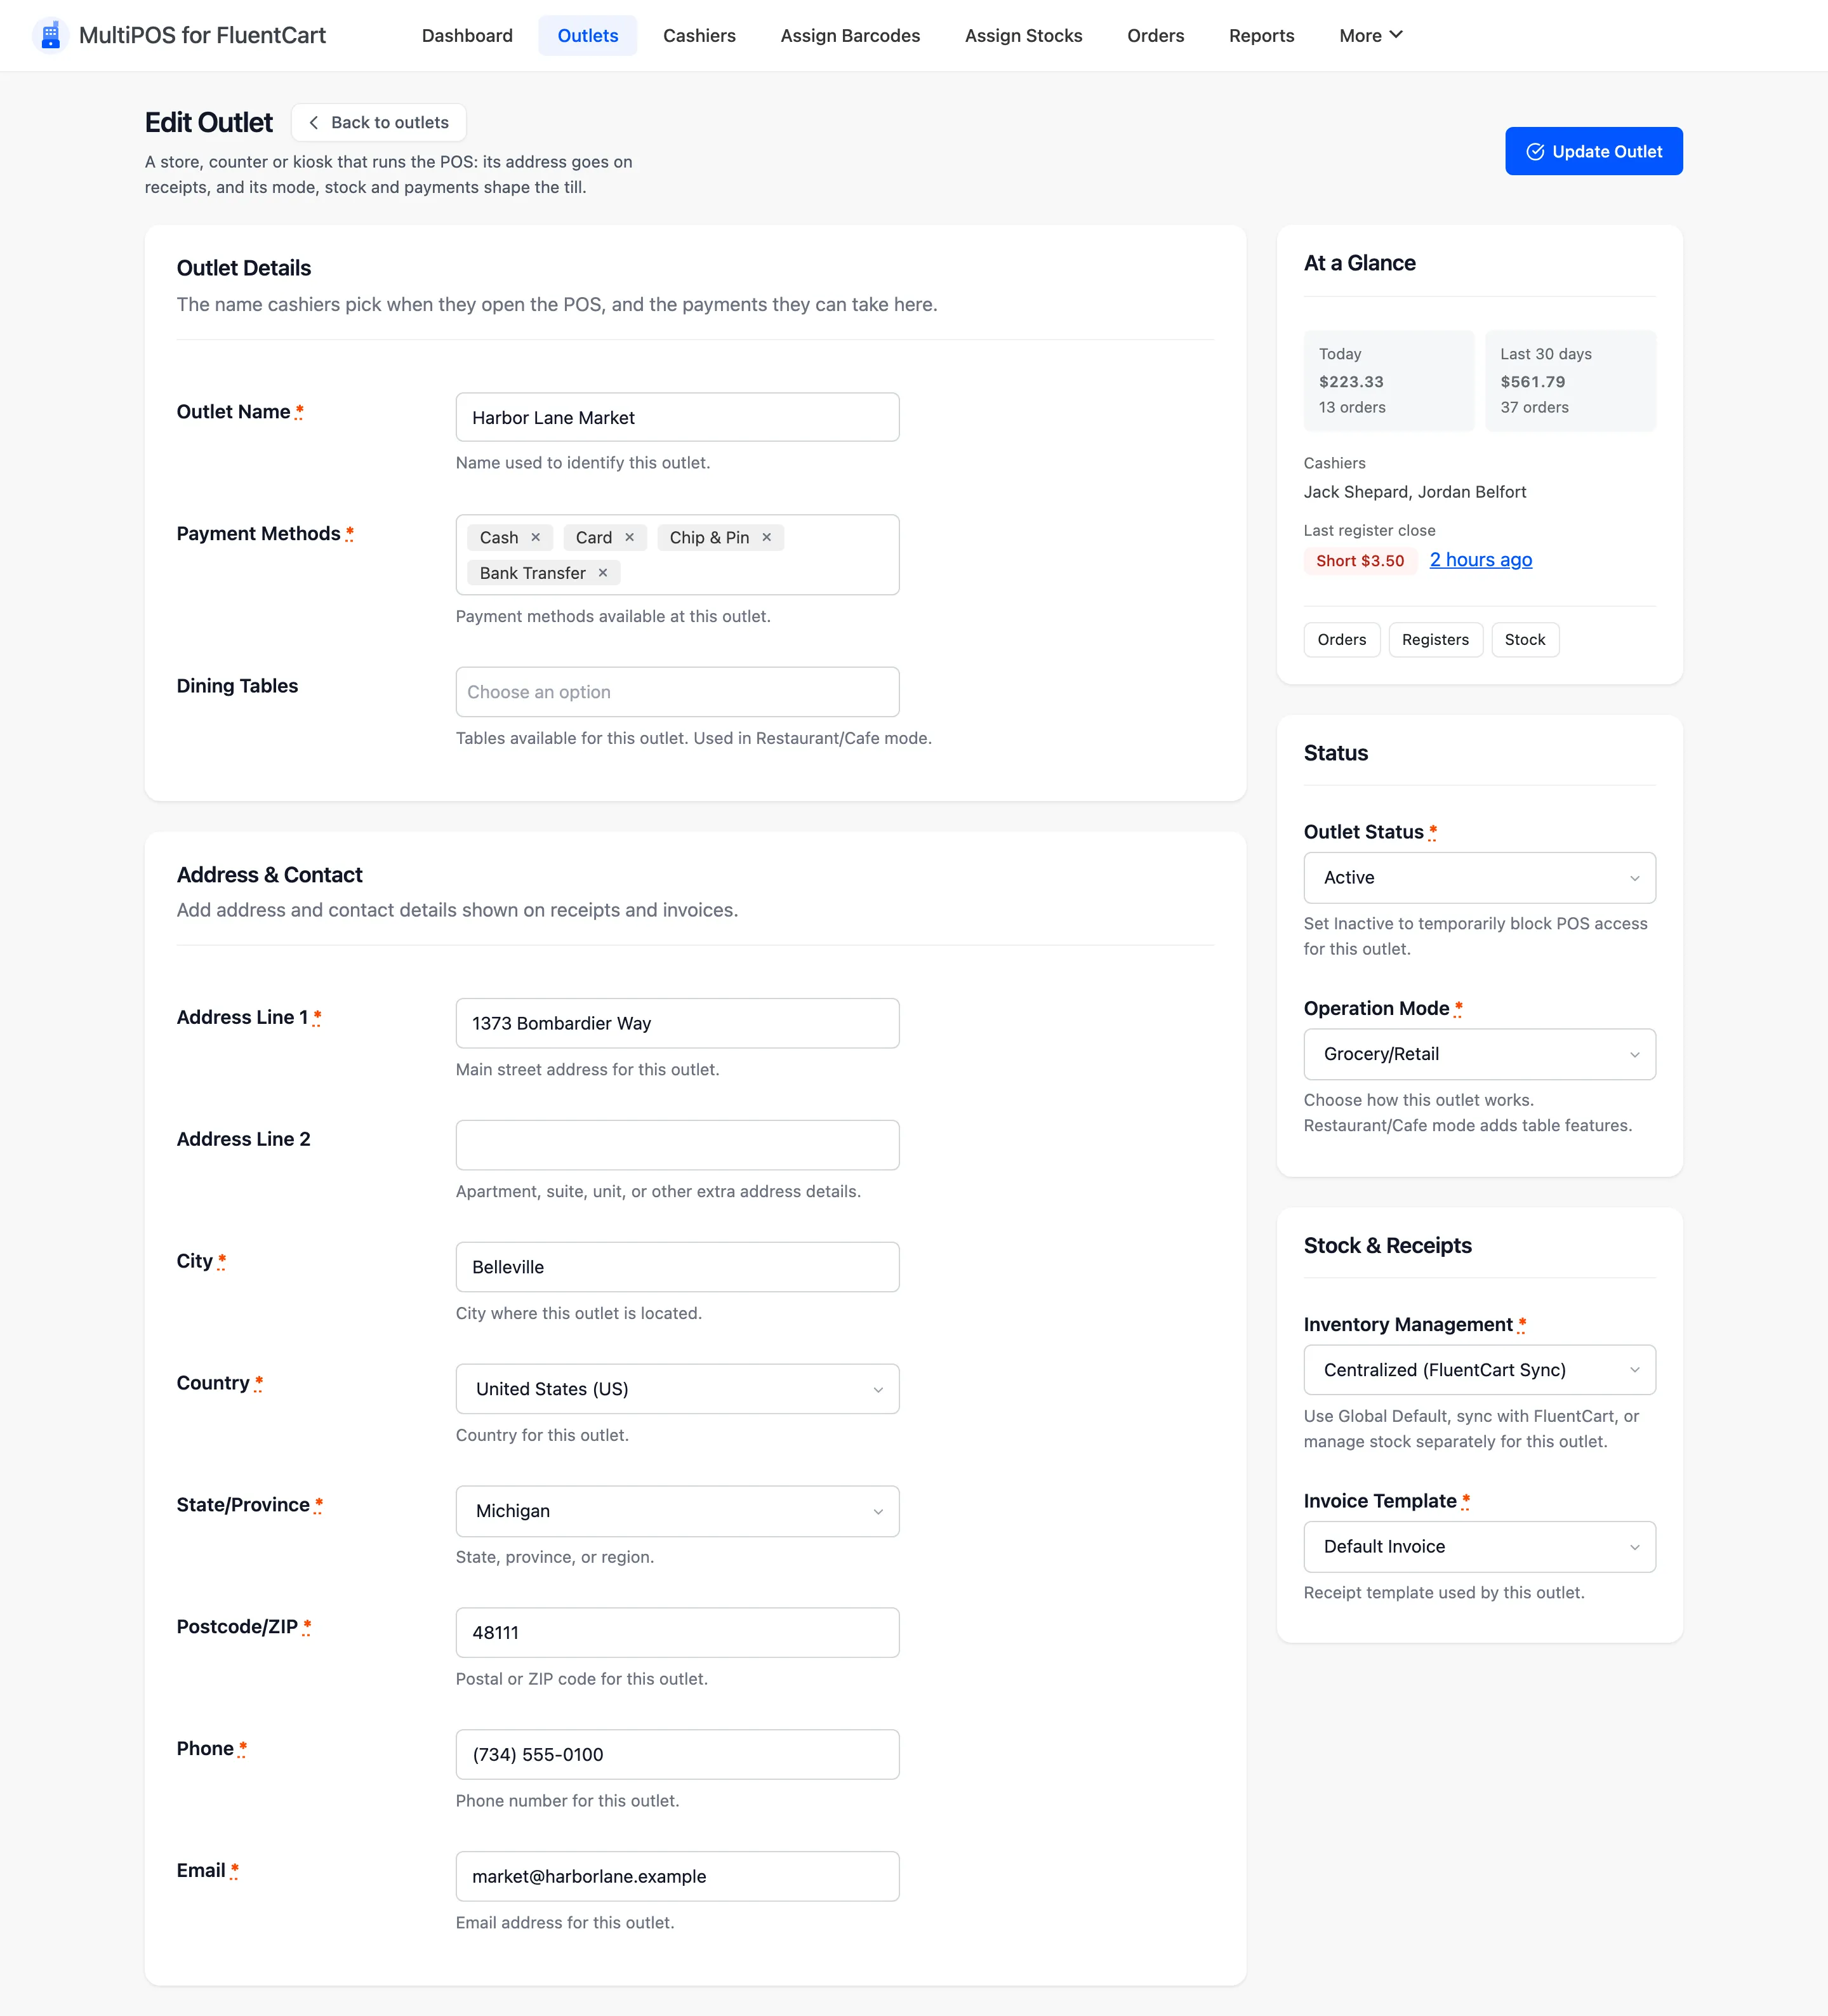Image resolution: width=1828 pixels, height=2016 pixels.
Task: Click the Address Line 1 field
Action: pyautogui.click(x=677, y=1023)
